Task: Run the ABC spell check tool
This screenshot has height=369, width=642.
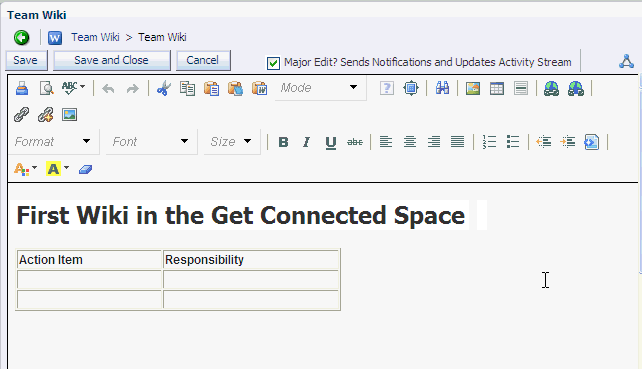Action: pos(69,88)
